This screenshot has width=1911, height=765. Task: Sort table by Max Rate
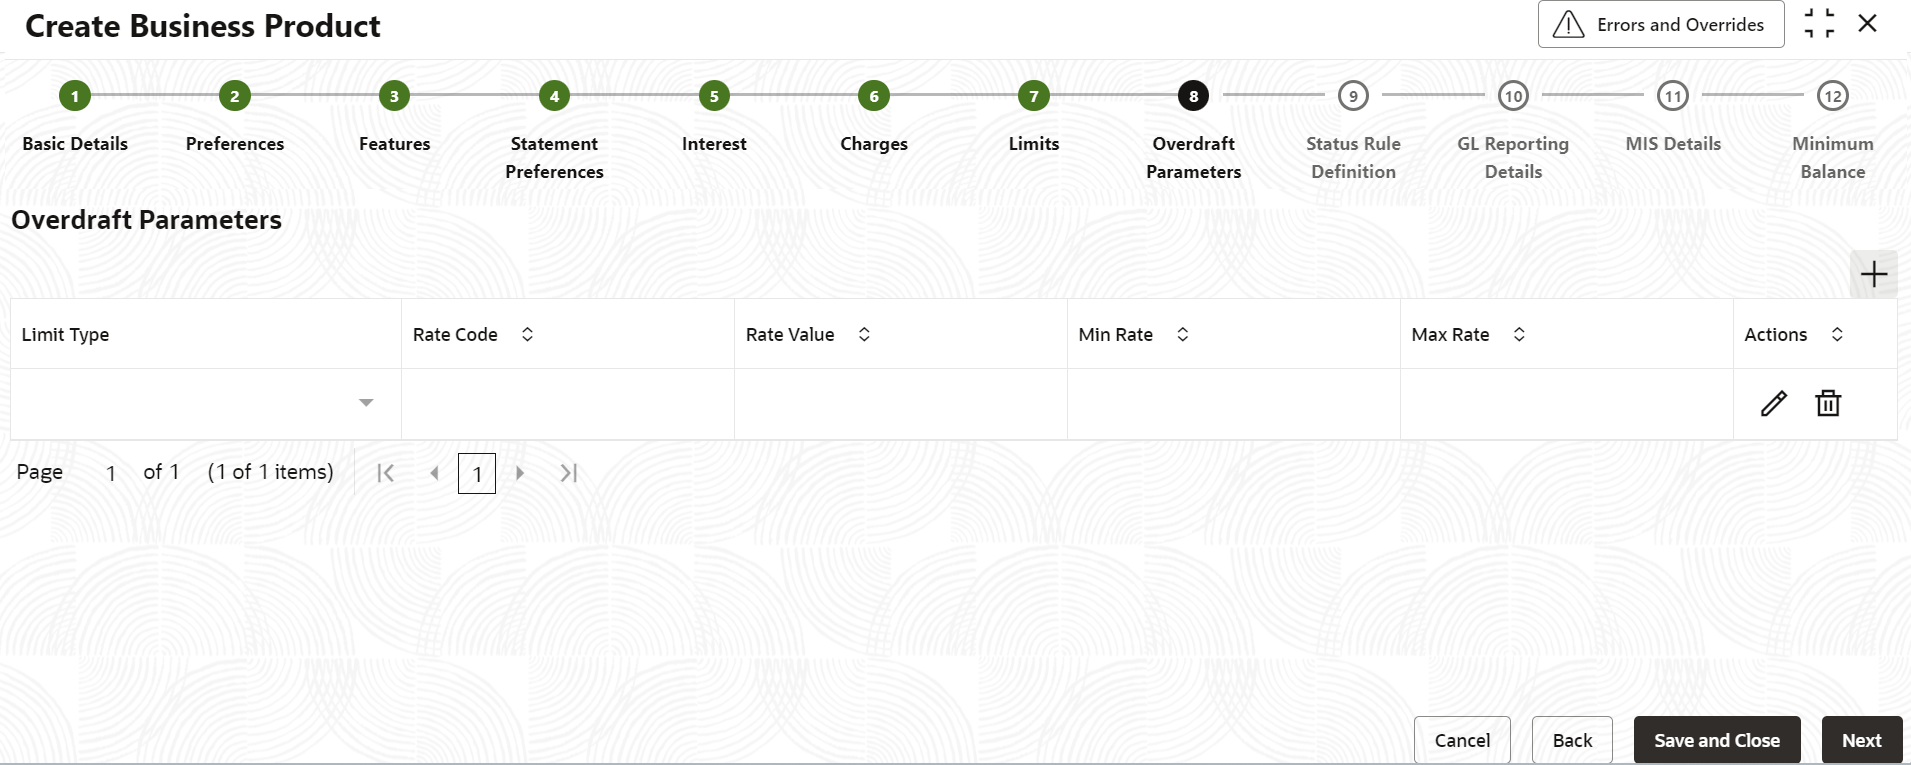pyautogui.click(x=1519, y=334)
